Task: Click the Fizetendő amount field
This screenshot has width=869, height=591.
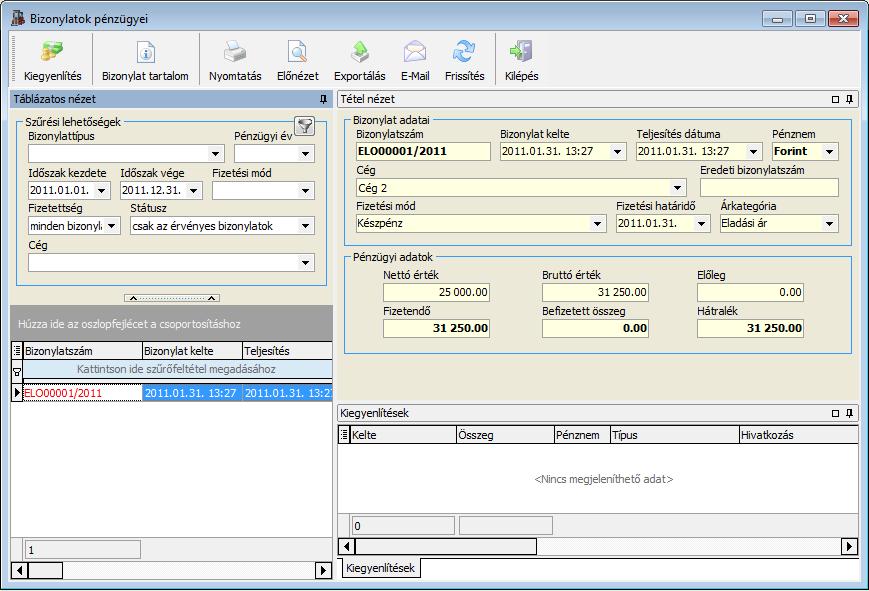Action: pyautogui.click(x=436, y=328)
